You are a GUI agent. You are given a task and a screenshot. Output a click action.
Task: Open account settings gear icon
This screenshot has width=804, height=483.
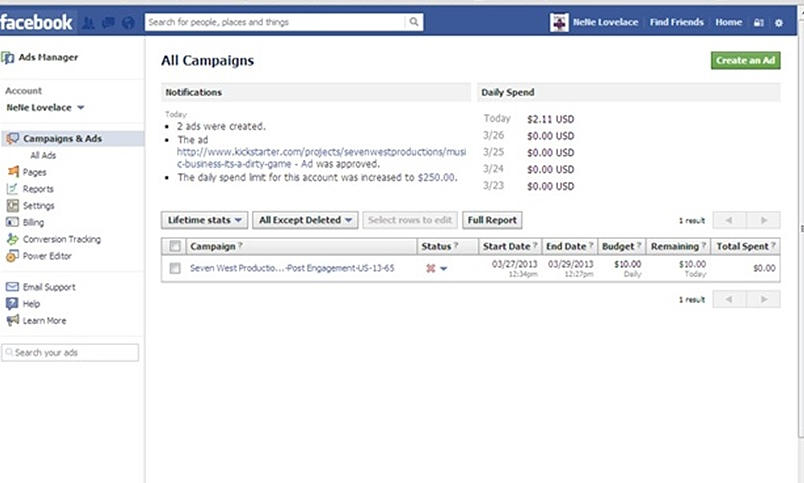(x=779, y=23)
